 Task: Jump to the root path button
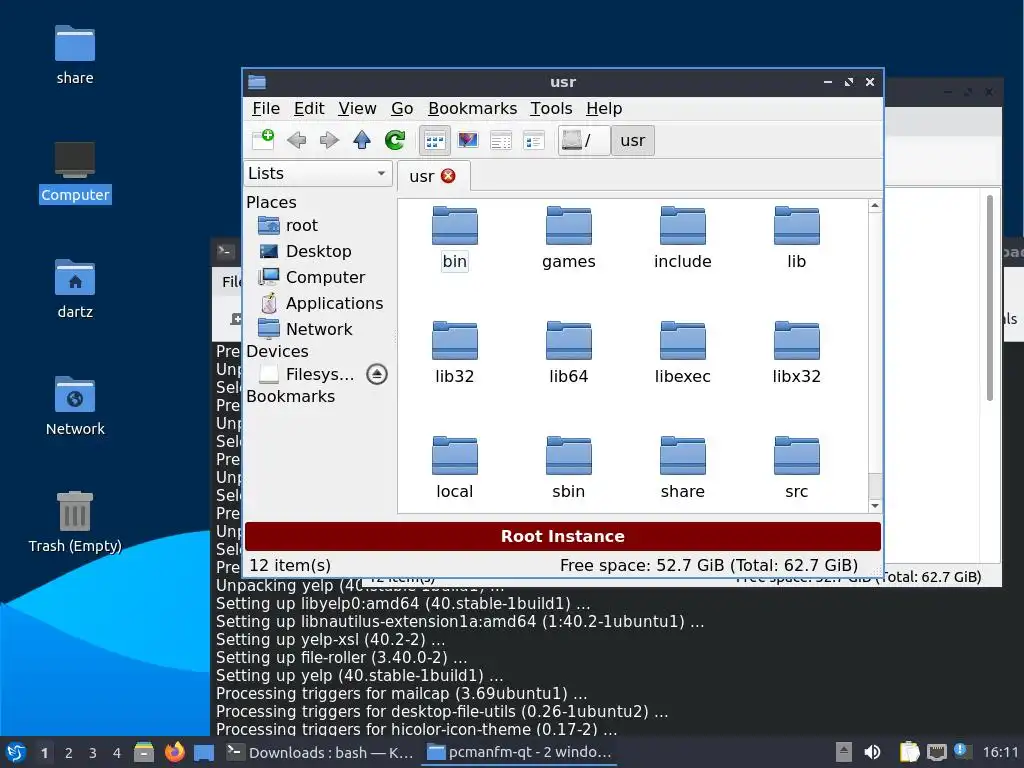[584, 140]
